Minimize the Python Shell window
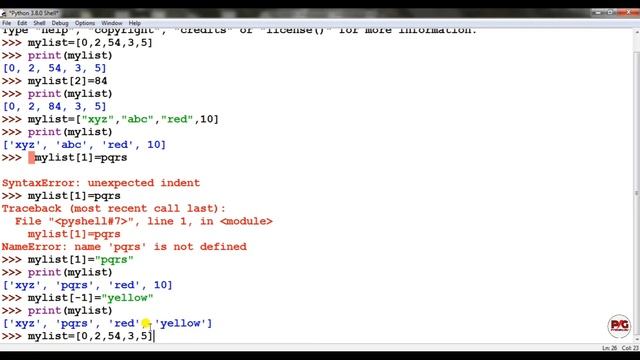Viewport: 640px width, 360px height. [598, 13]
